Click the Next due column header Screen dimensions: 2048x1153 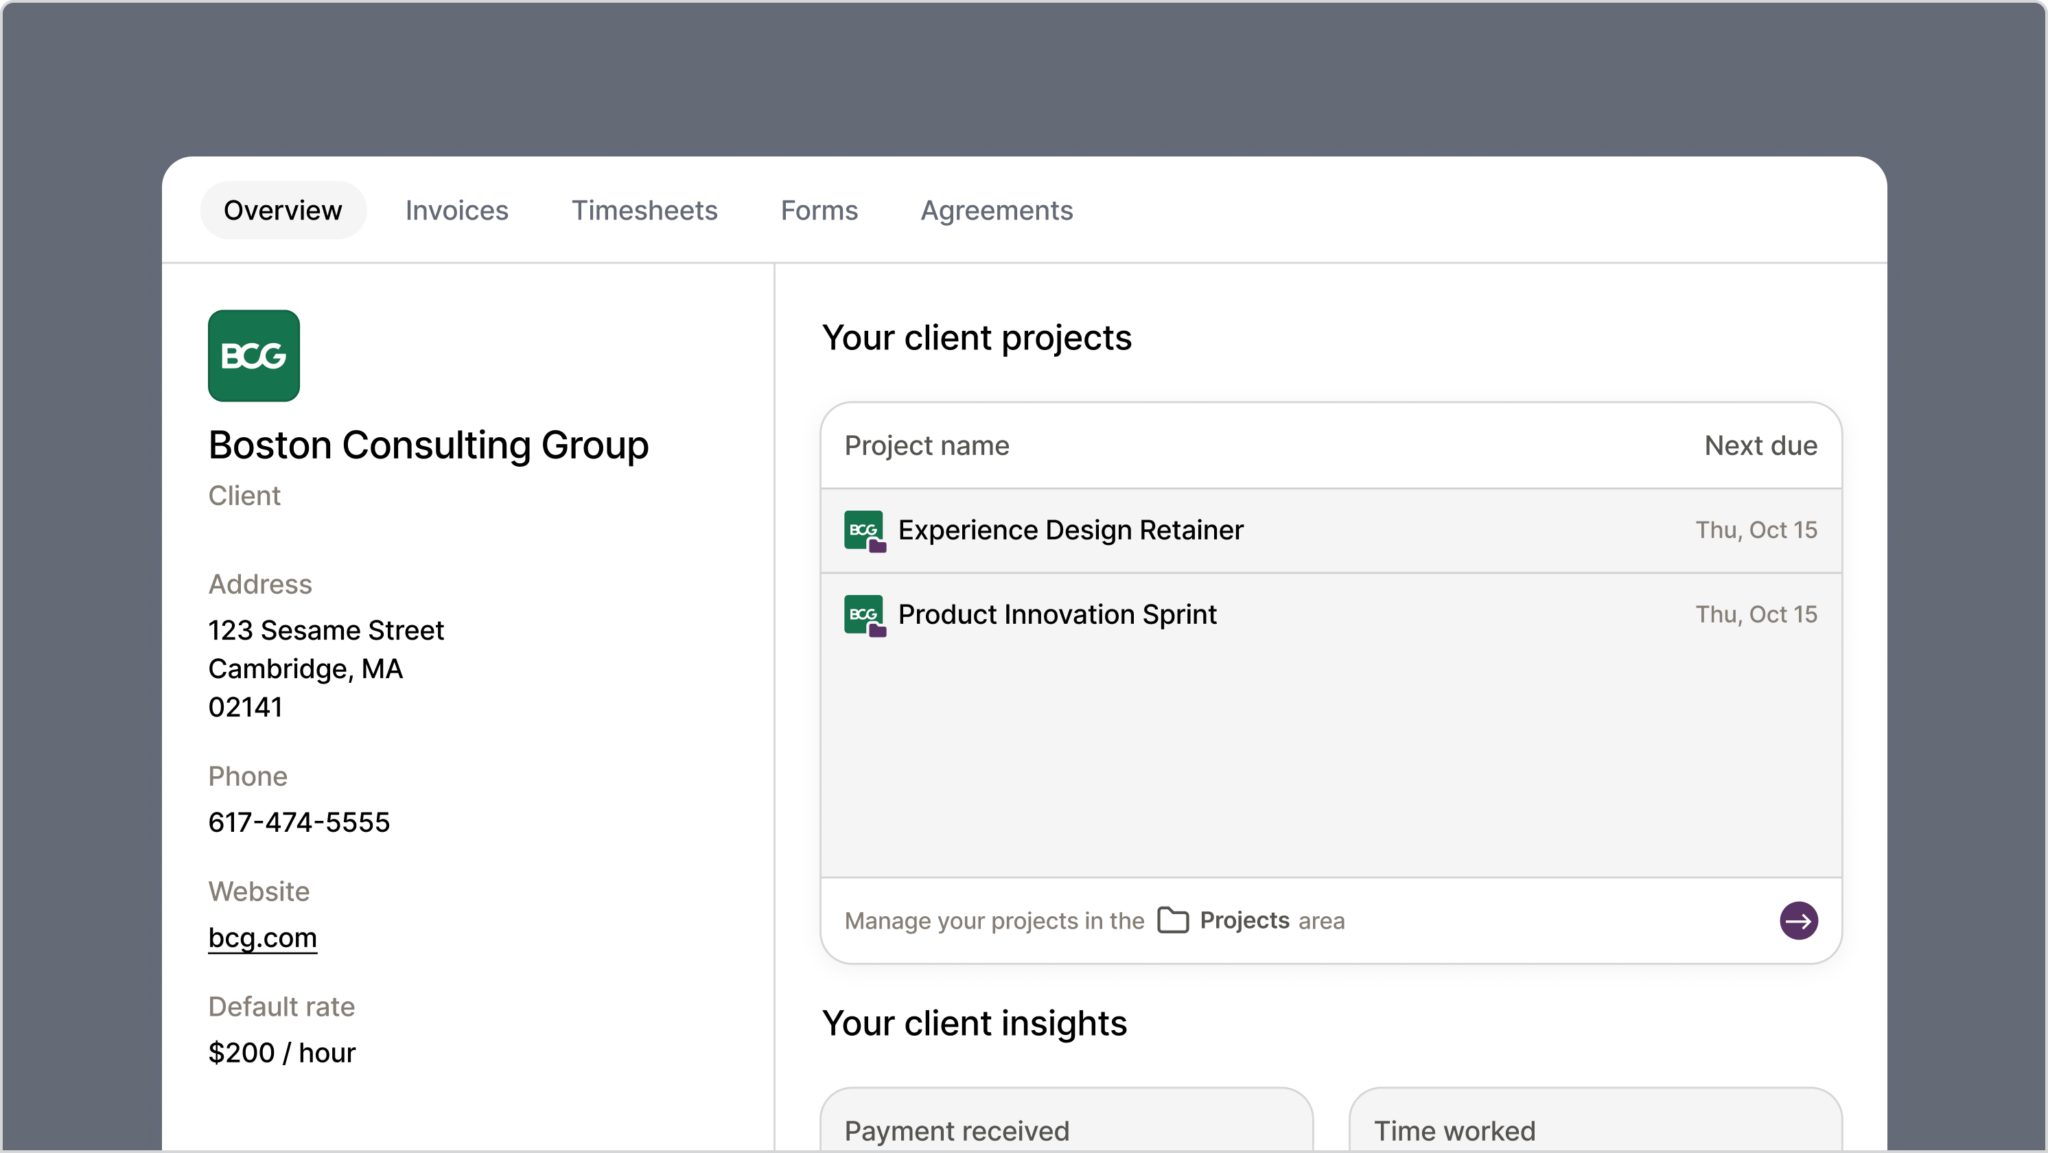[x=1761, y=446]
